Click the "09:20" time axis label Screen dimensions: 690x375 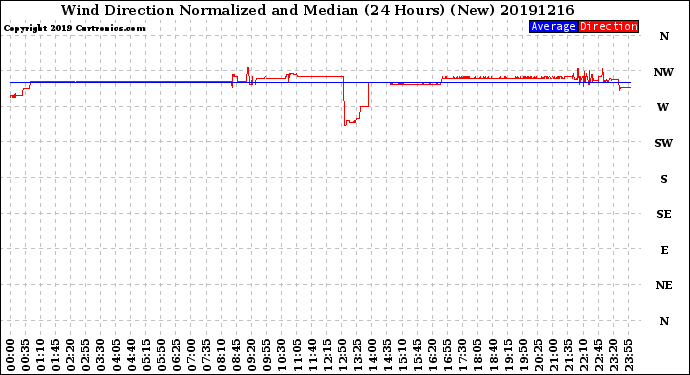[x=252, y=355]
